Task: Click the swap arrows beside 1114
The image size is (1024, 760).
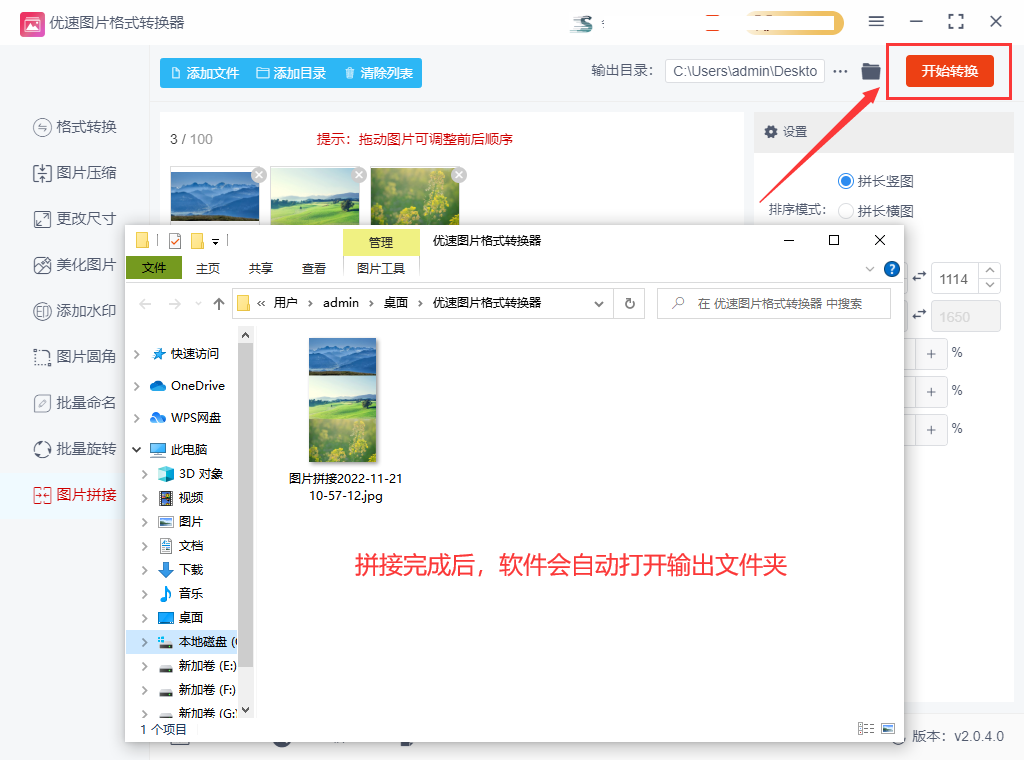Action: (x=919, y=277)
